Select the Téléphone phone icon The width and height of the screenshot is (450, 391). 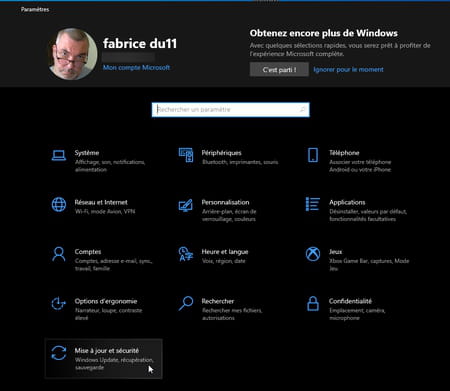pyautogui.click(x=313, y=155)
